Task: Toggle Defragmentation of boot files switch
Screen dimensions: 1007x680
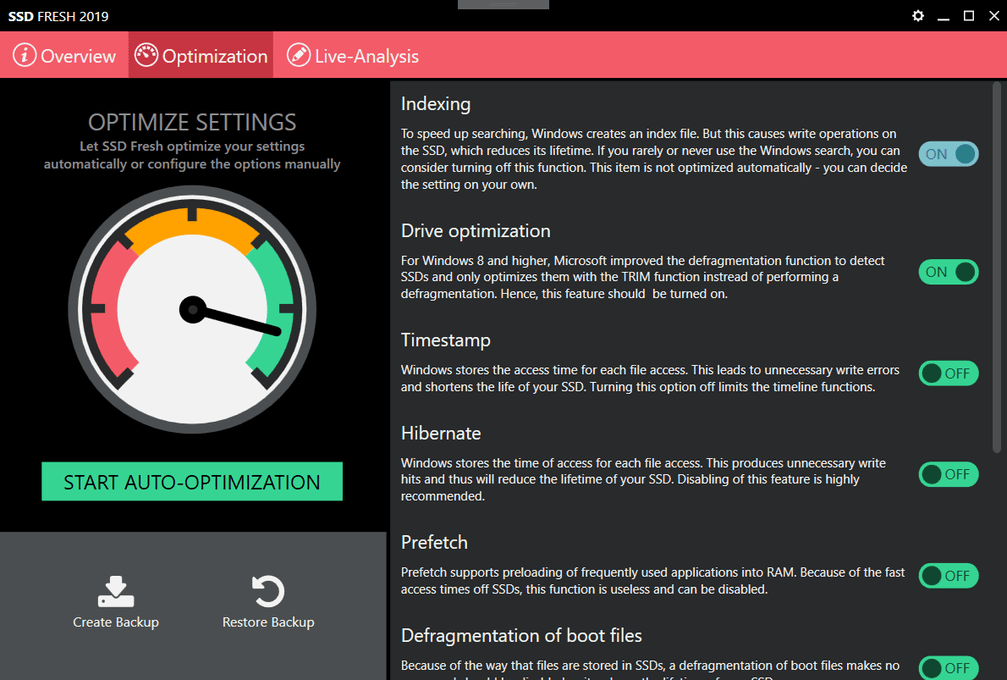Action: [x=948, y=668]
